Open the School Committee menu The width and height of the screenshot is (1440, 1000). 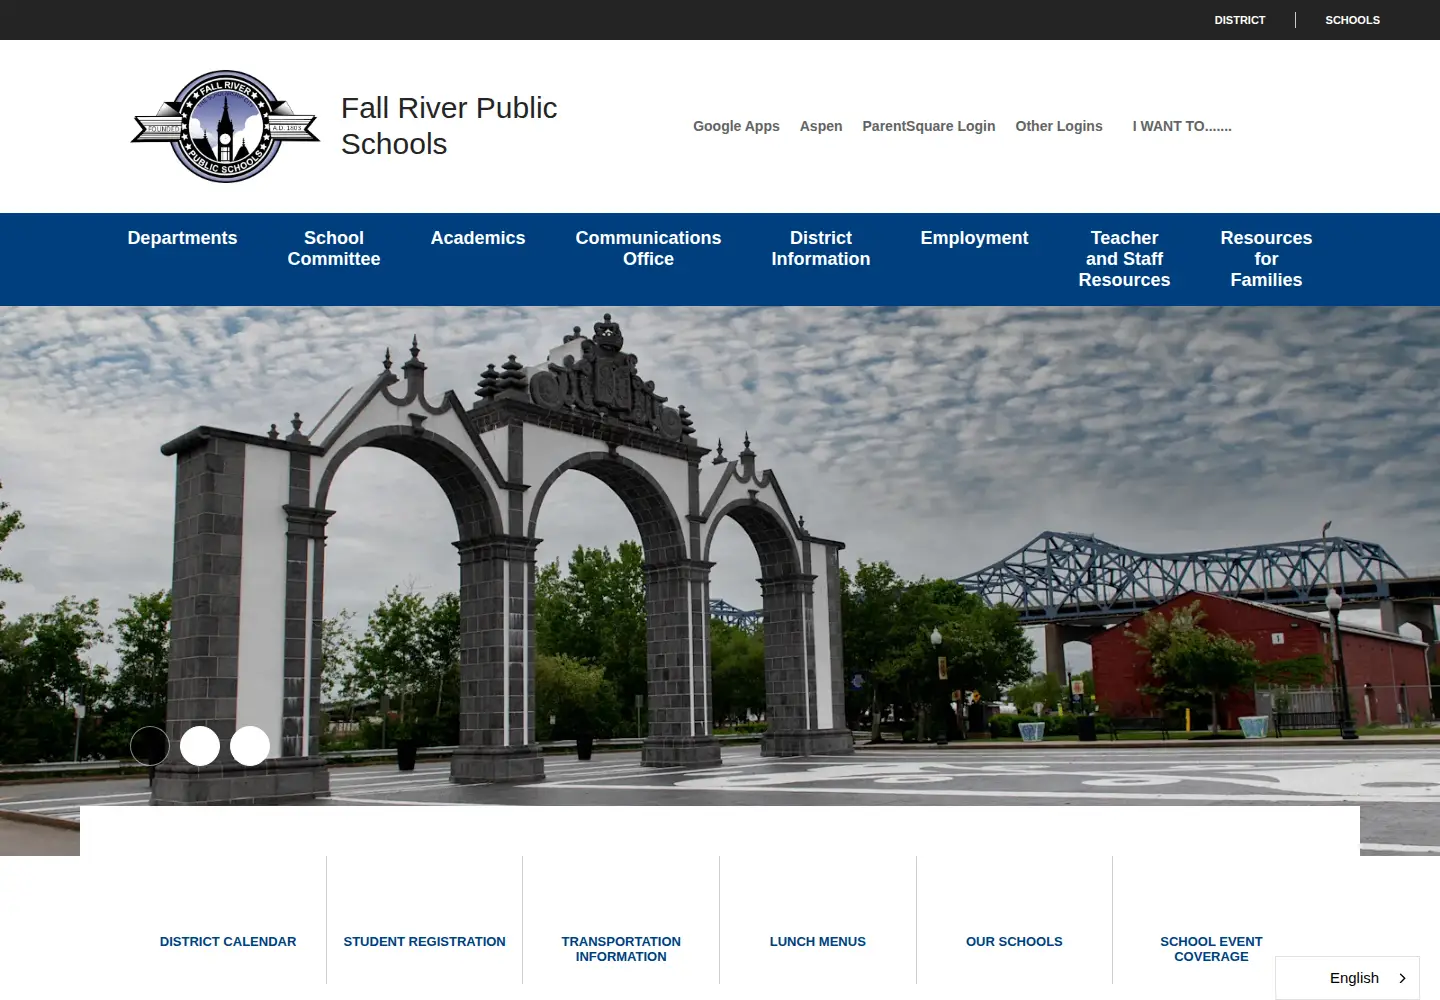(x=334, y=249)
